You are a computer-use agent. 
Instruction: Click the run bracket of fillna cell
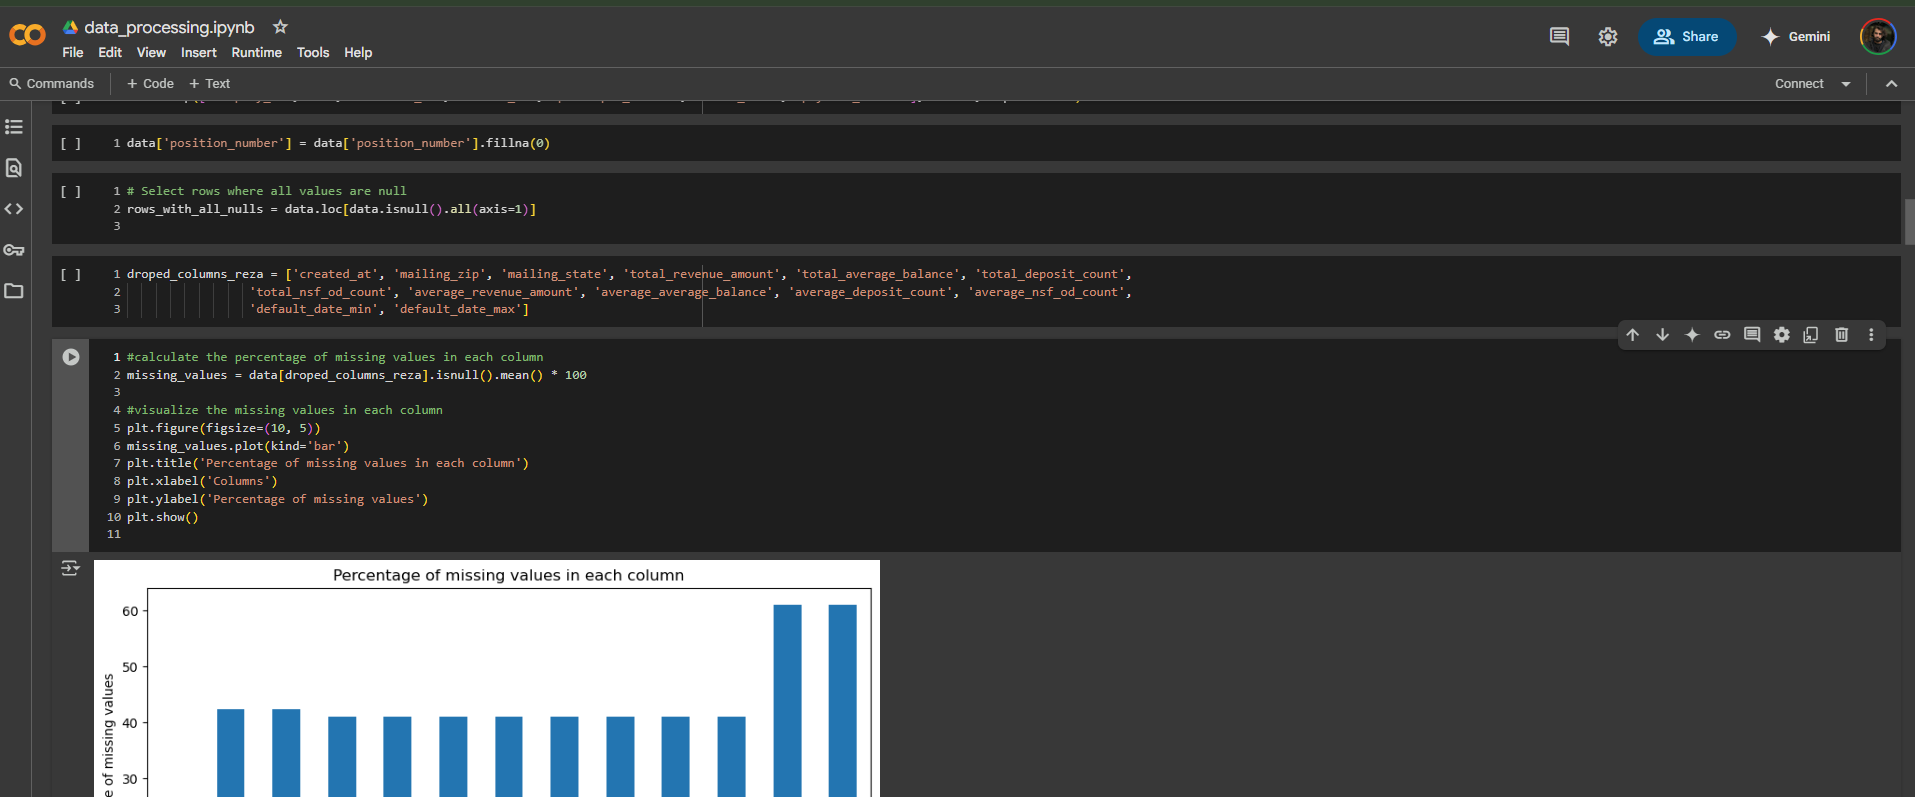coord(71,144)
